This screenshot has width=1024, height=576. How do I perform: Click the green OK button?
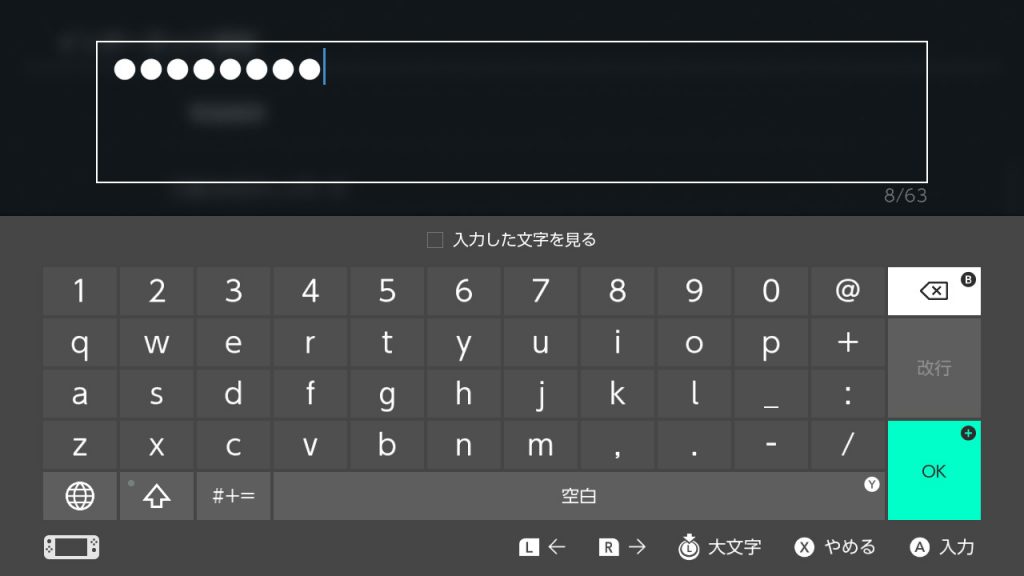[934, 470]
